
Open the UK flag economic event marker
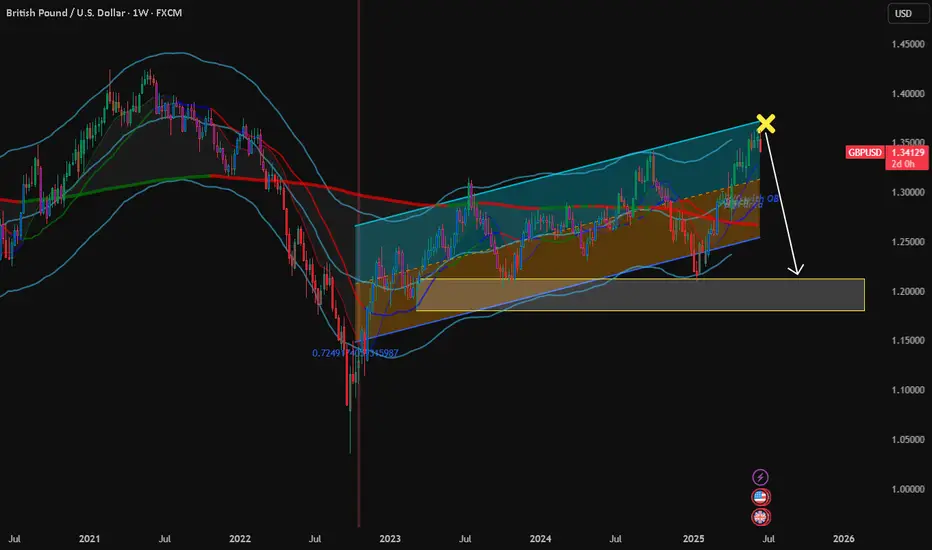[x=760, y=517]
